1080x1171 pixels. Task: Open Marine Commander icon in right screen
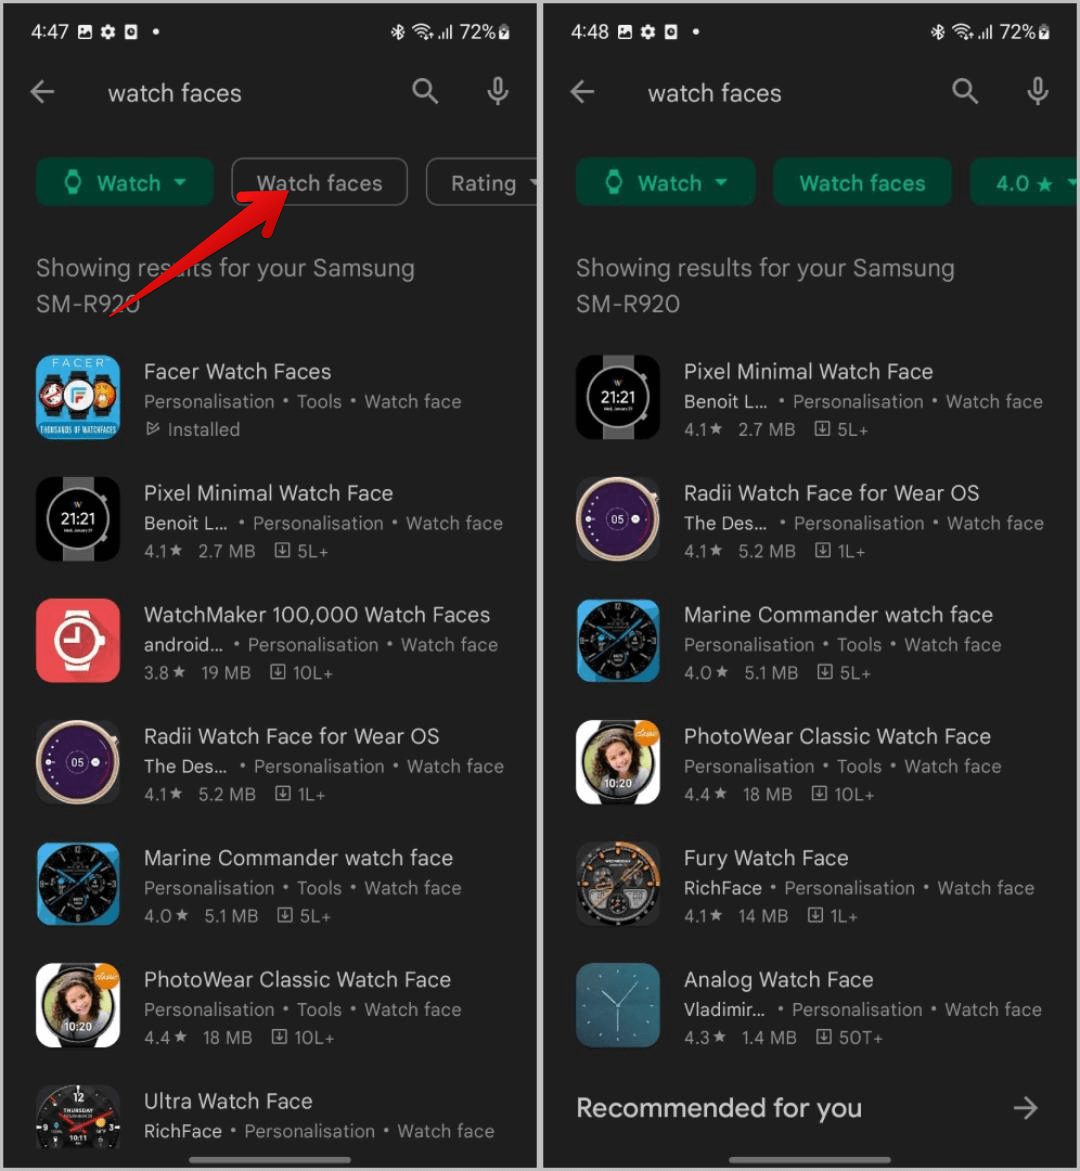pyautogui.click(x=618, y=641)
